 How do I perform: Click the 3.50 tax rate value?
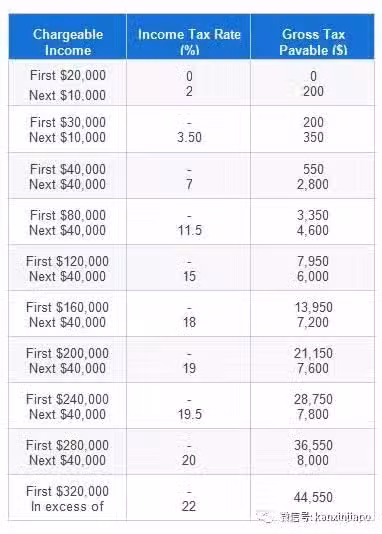coord(189,138)
